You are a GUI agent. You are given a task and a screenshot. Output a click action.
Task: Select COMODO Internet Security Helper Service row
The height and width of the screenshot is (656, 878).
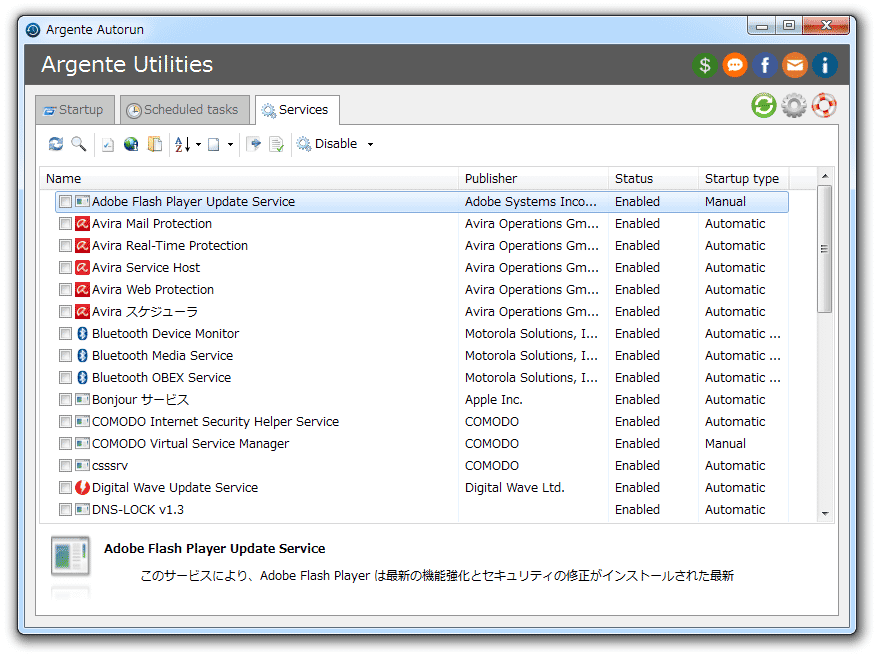point(422,421)
